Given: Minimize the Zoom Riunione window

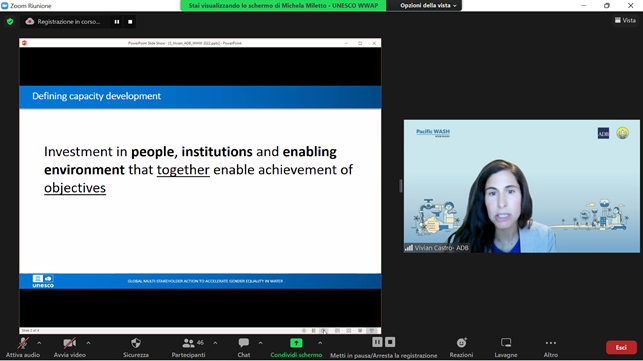Looking at the screenshot, I should [x=584, y=5].
